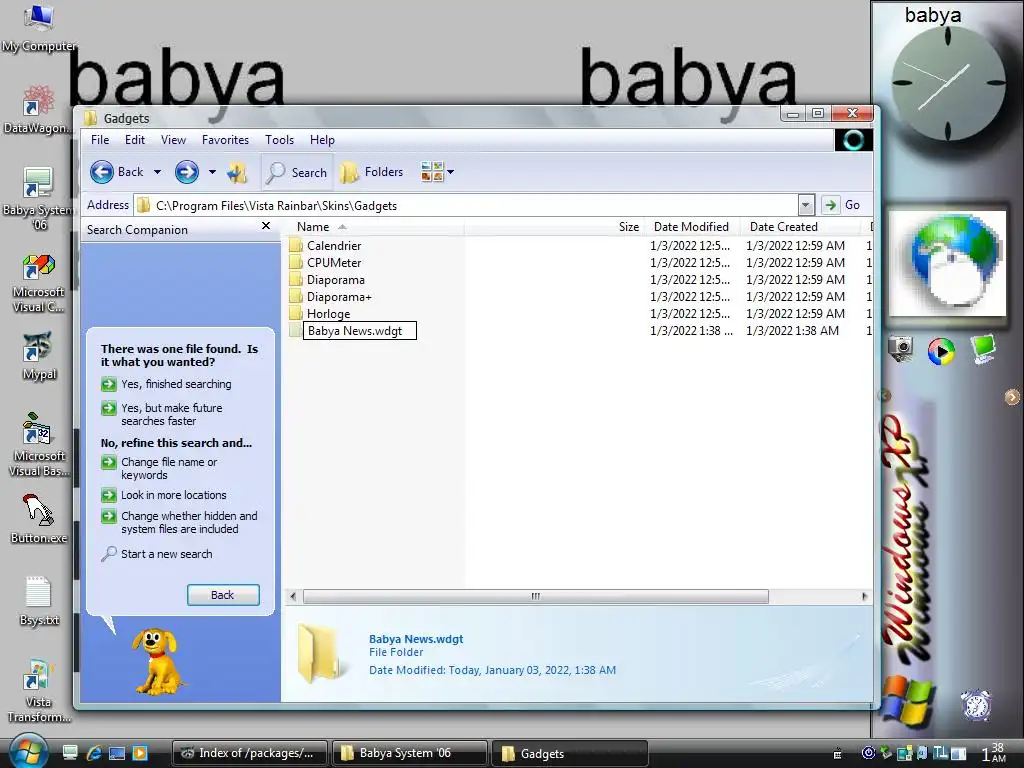Open DataWagon desktop shortcut

38,109
